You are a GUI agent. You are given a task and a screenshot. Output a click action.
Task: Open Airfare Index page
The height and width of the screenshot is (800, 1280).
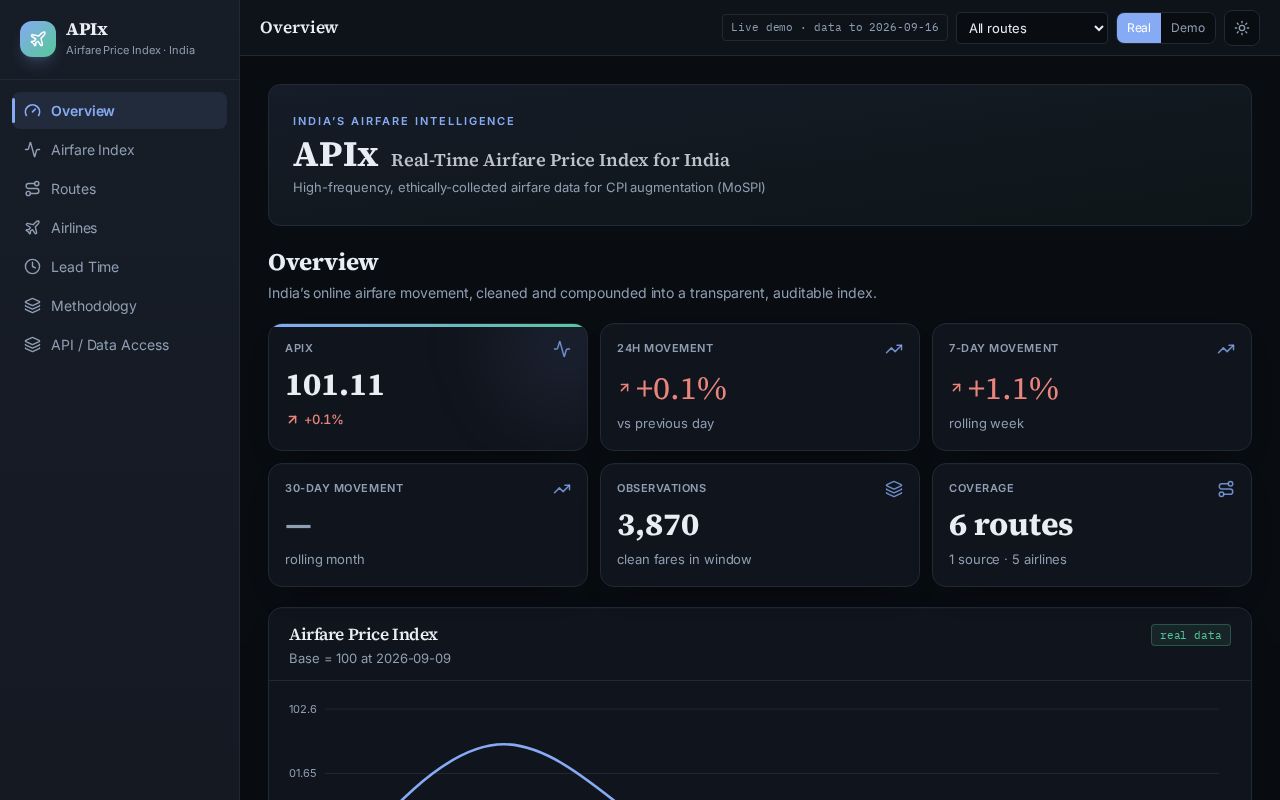pos(120,150)
